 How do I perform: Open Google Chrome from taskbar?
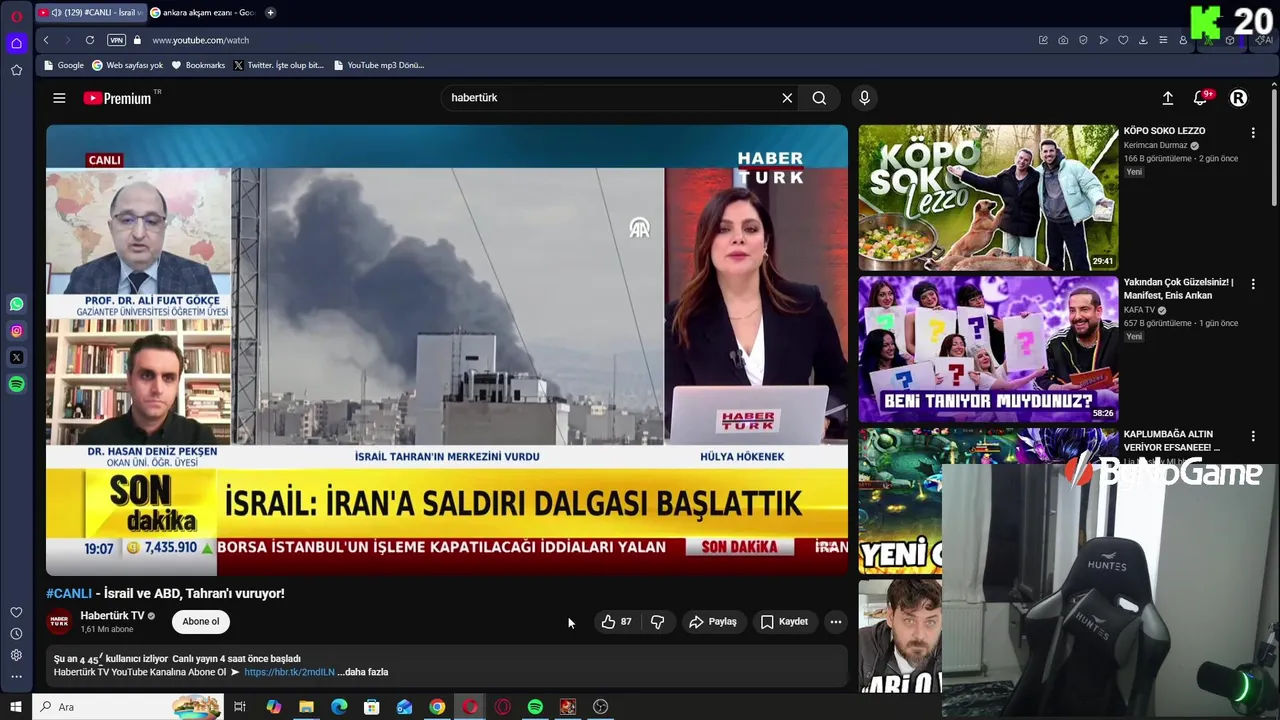[x=437, y=707]
